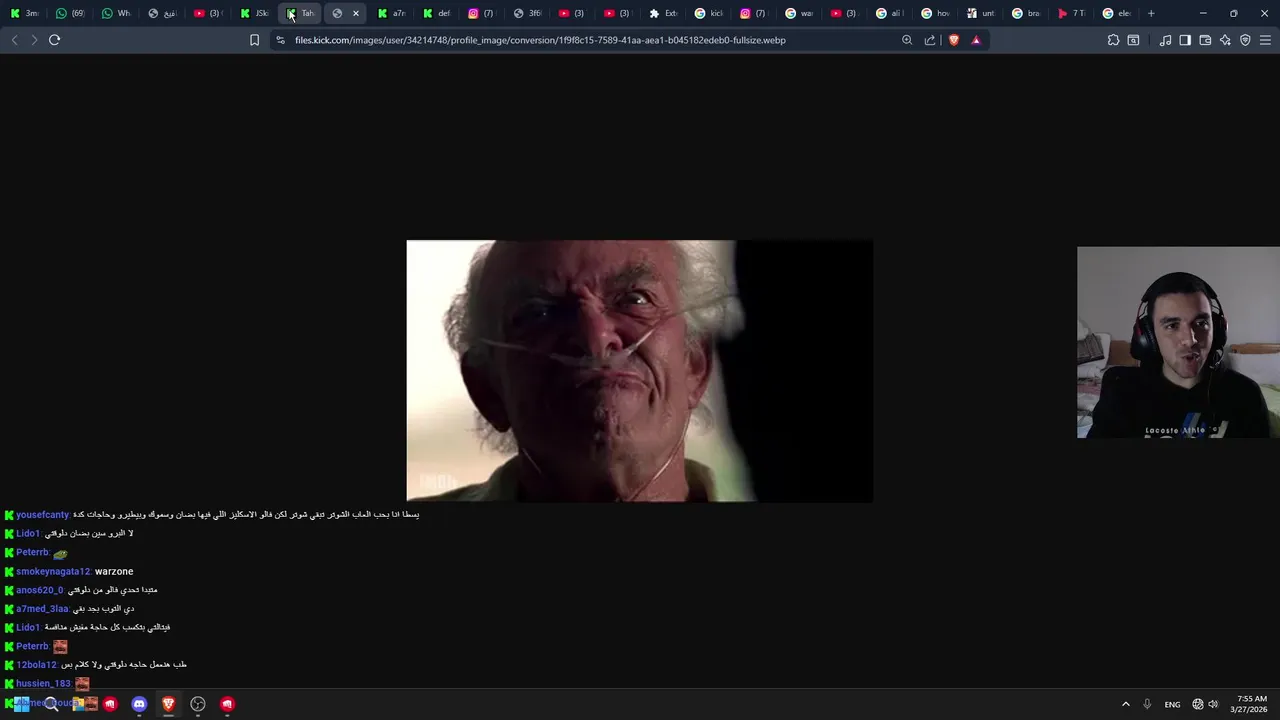The height and width of the screenshot is (720, 1280).
Task: Open the Extensions puzzle icon in toolbar
Action: [1113, 40]
